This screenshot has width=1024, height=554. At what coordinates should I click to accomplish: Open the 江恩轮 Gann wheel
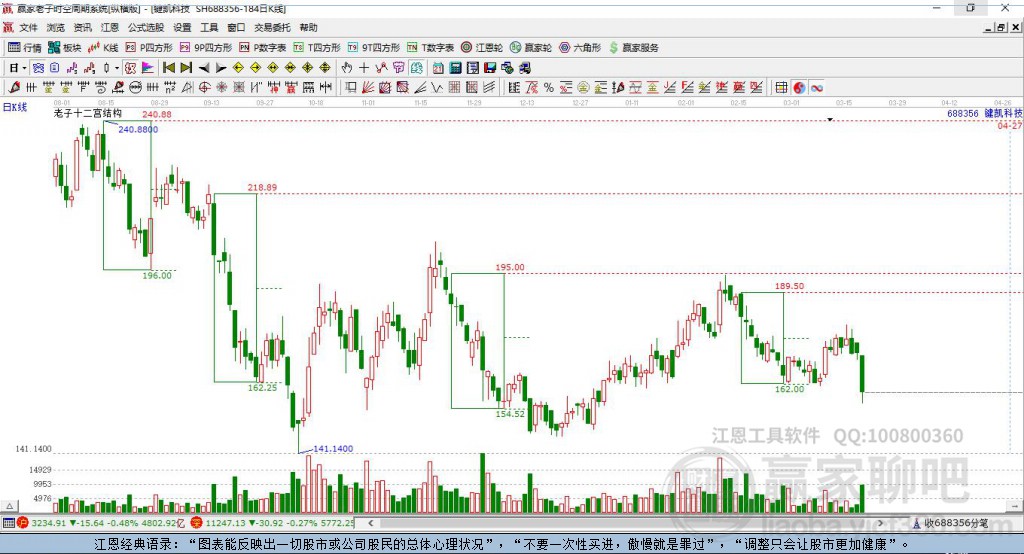point(481,48)
